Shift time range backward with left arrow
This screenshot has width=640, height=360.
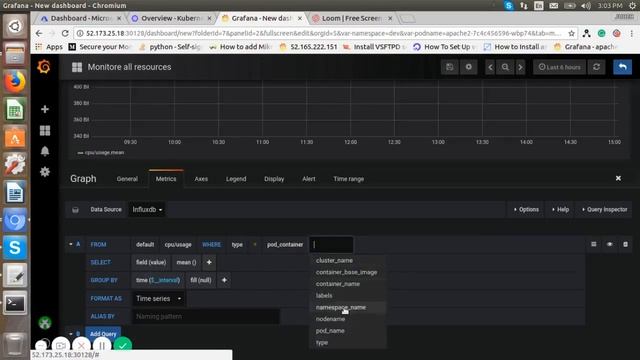coord(491,67)
